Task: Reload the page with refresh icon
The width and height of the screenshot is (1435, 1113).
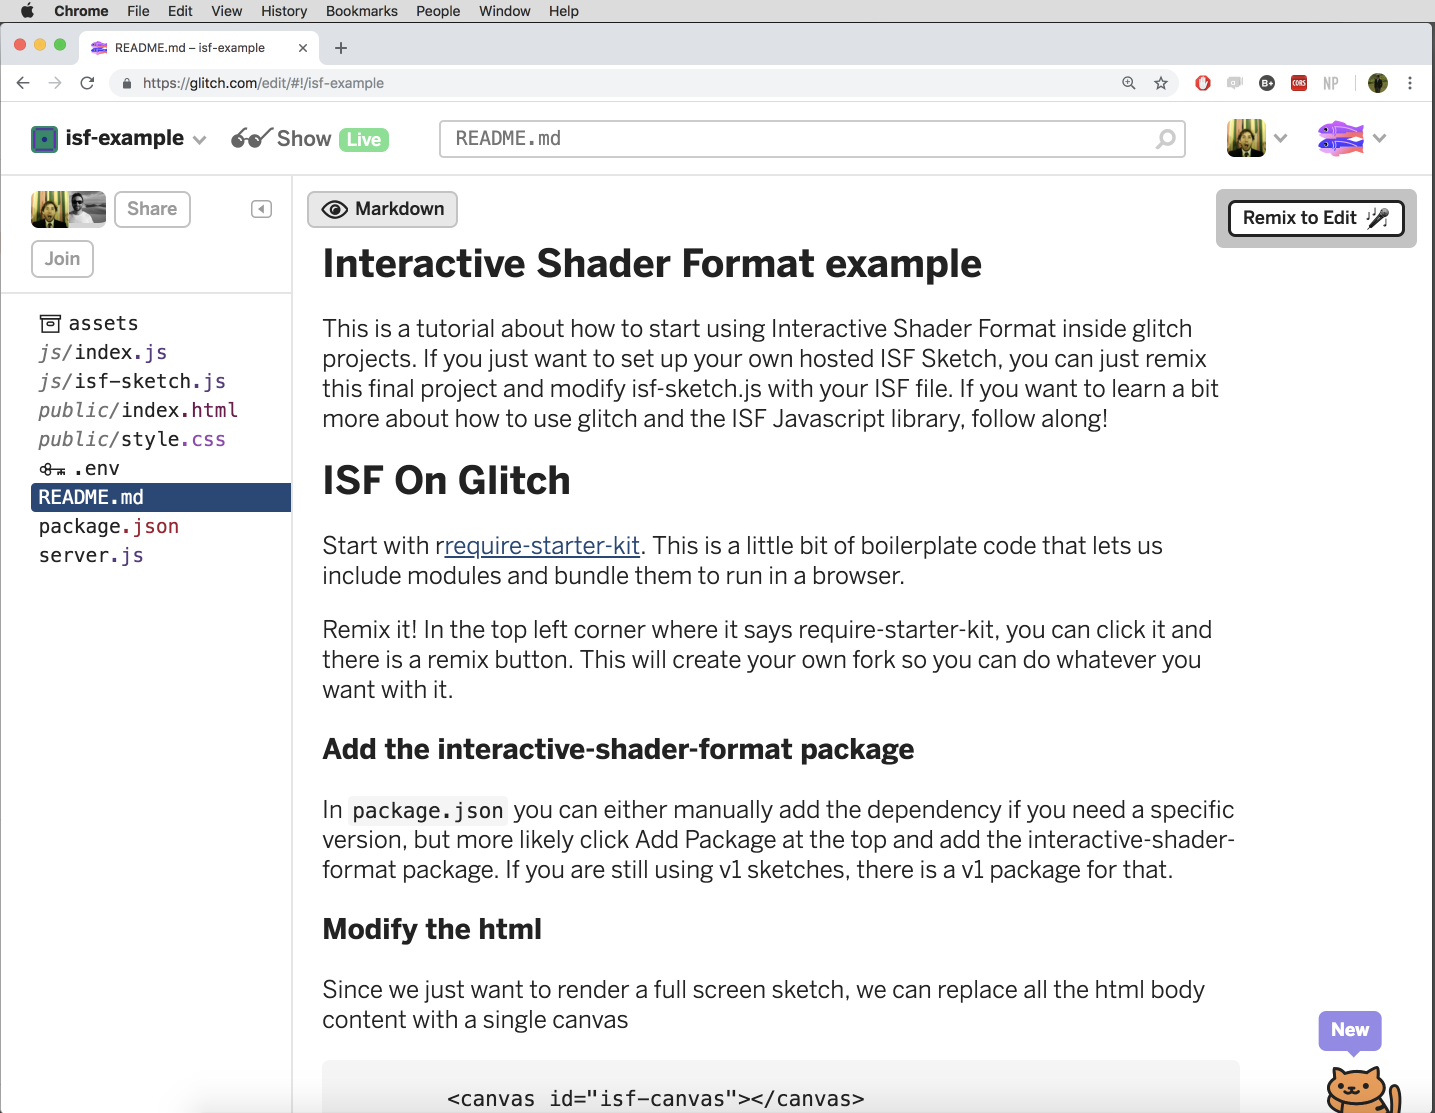Action: point(87,83)
